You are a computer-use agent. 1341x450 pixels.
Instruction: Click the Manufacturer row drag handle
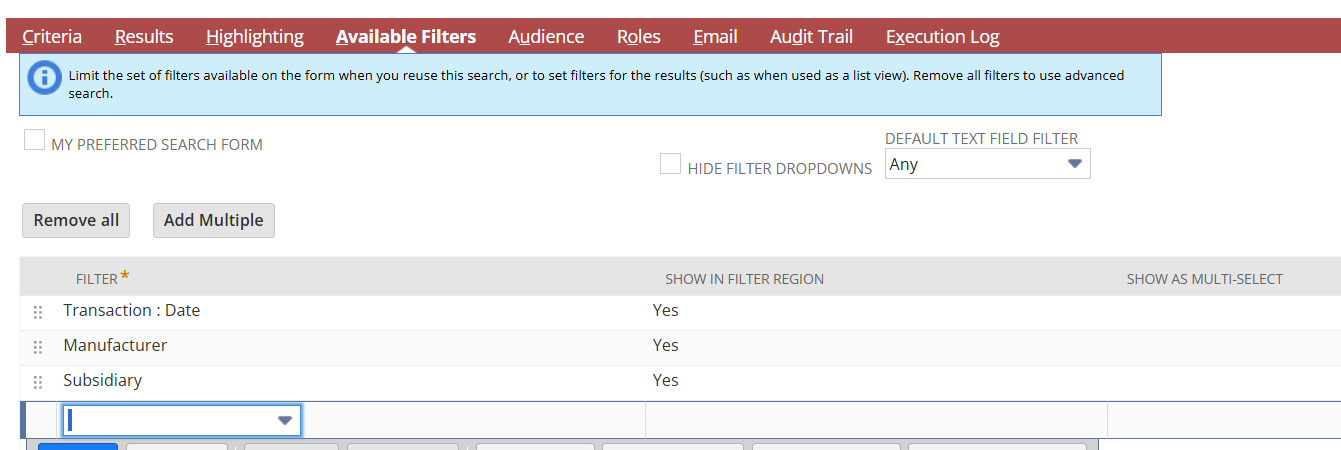[38, 347]
